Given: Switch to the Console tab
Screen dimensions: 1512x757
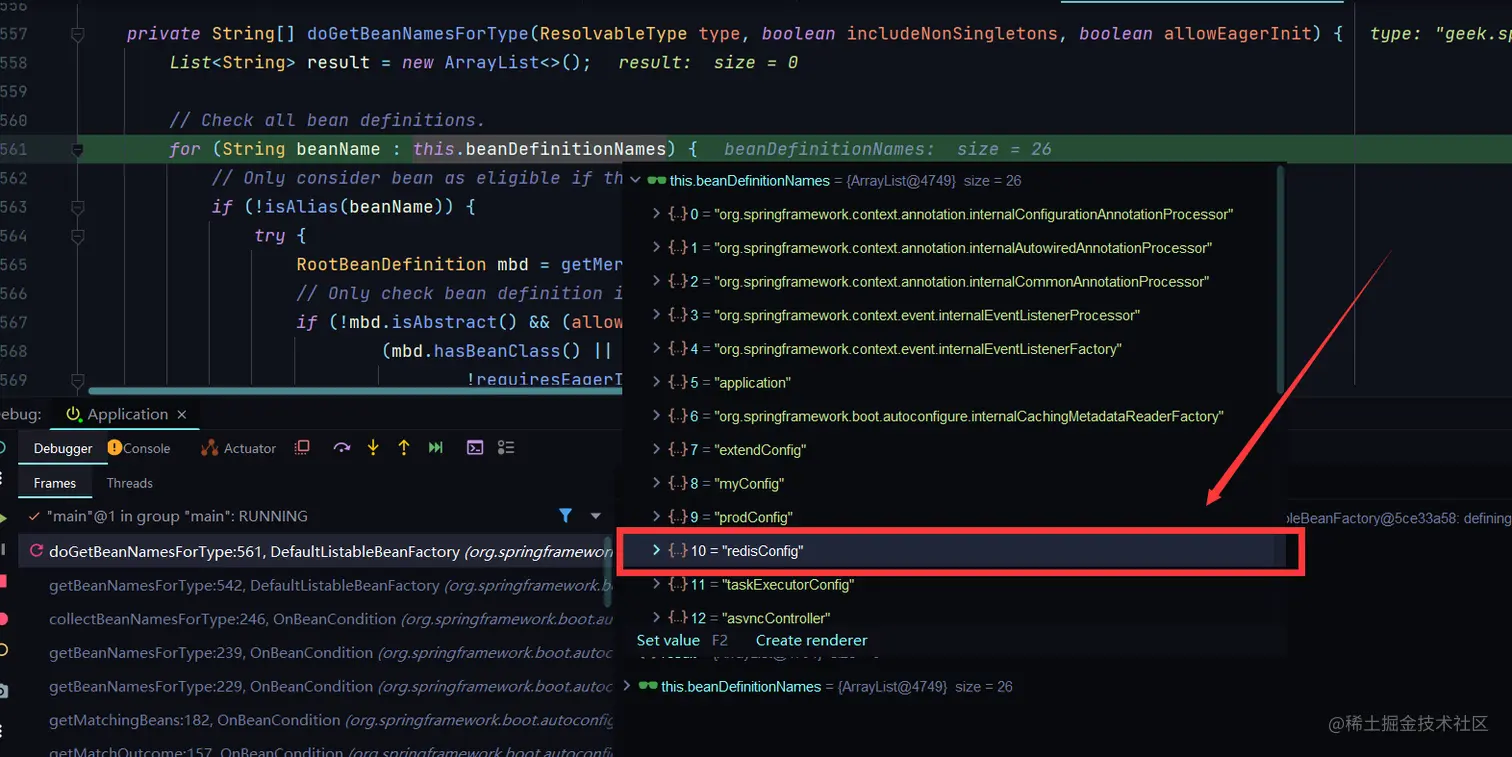Looking at the screenshot, I should 139,448.
